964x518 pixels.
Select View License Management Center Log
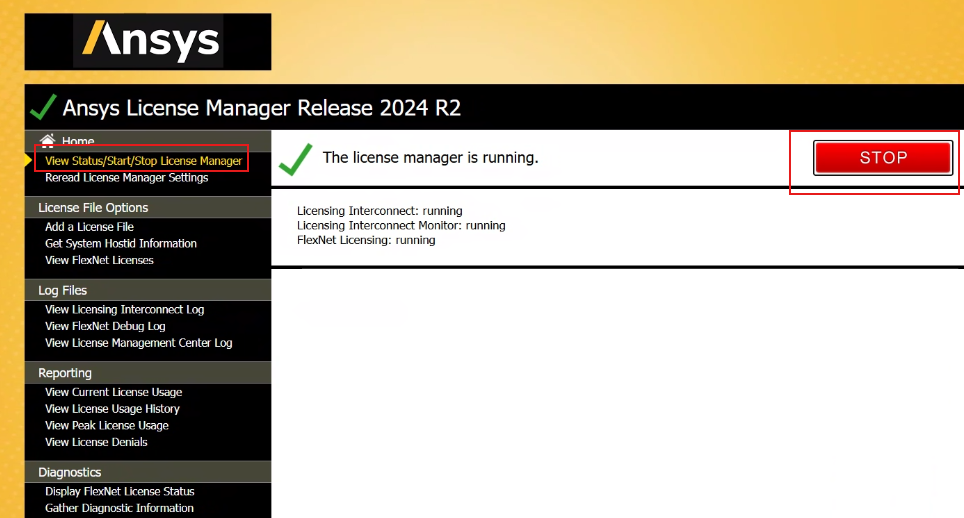tap(138, 343)
